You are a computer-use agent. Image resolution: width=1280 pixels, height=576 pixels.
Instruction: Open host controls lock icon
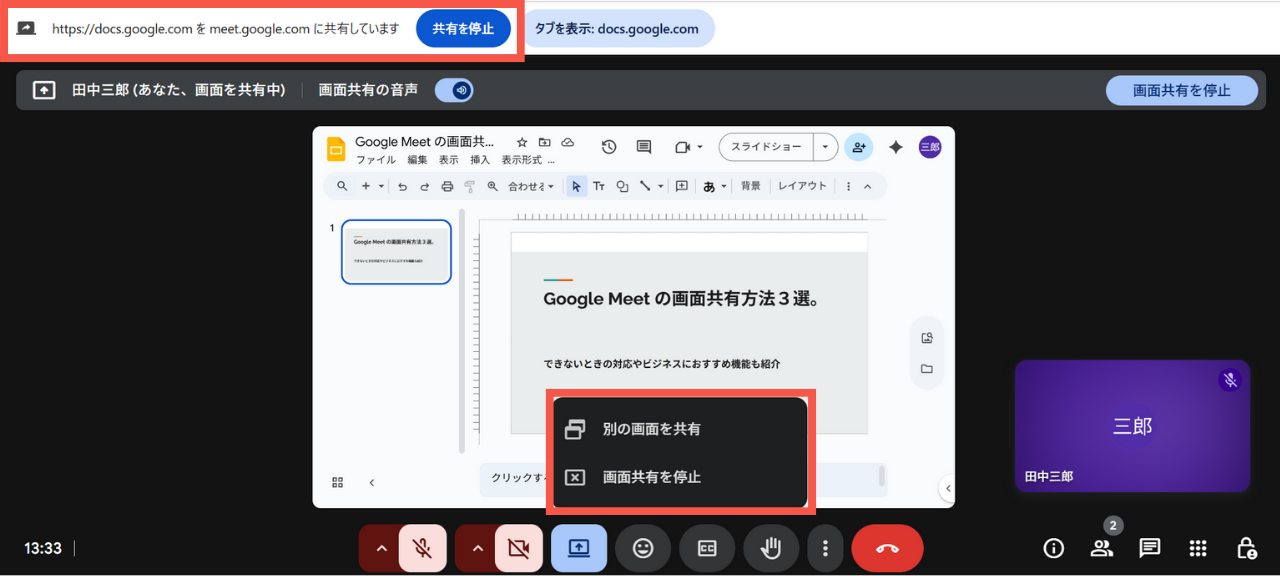(x=1246, y=548)
